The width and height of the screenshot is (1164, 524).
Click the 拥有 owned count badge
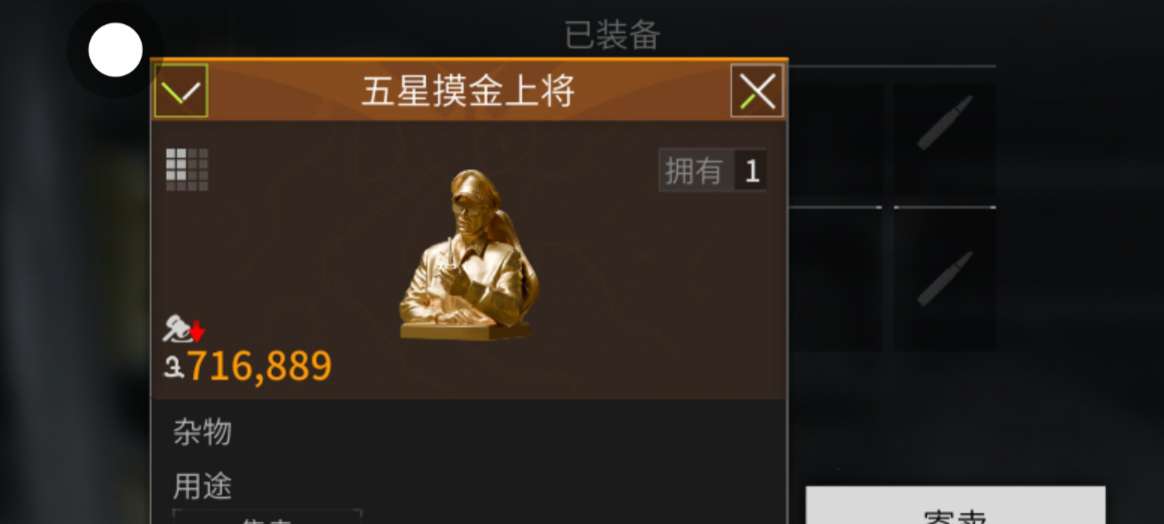point(713,171)
